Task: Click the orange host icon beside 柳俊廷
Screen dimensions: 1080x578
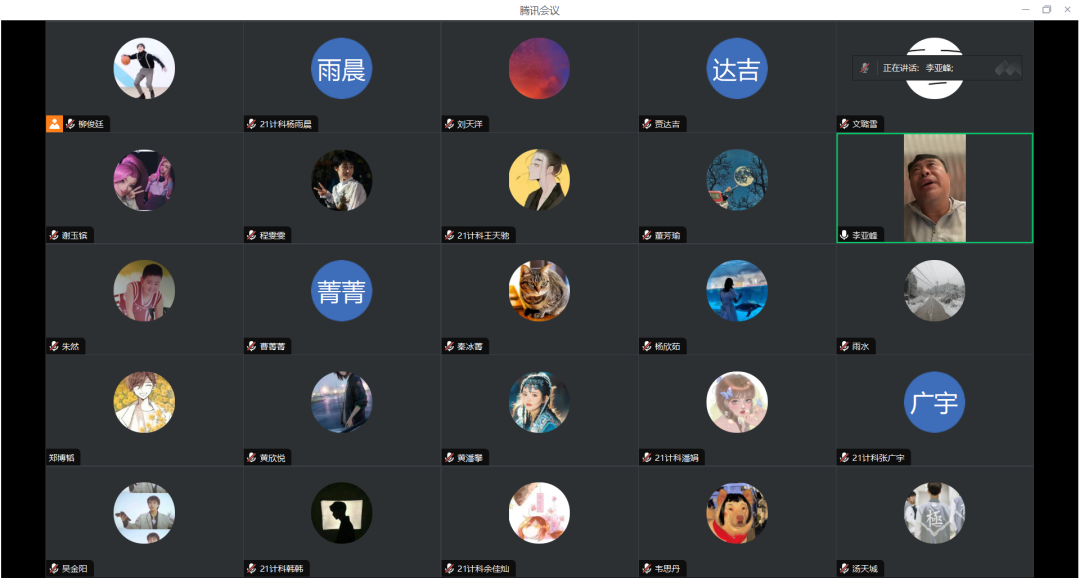Action: (x=54, y=124)
